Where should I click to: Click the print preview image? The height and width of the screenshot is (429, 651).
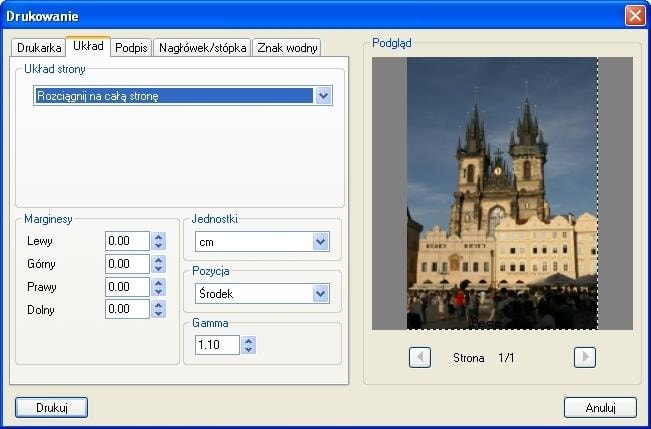coord(502,193)
